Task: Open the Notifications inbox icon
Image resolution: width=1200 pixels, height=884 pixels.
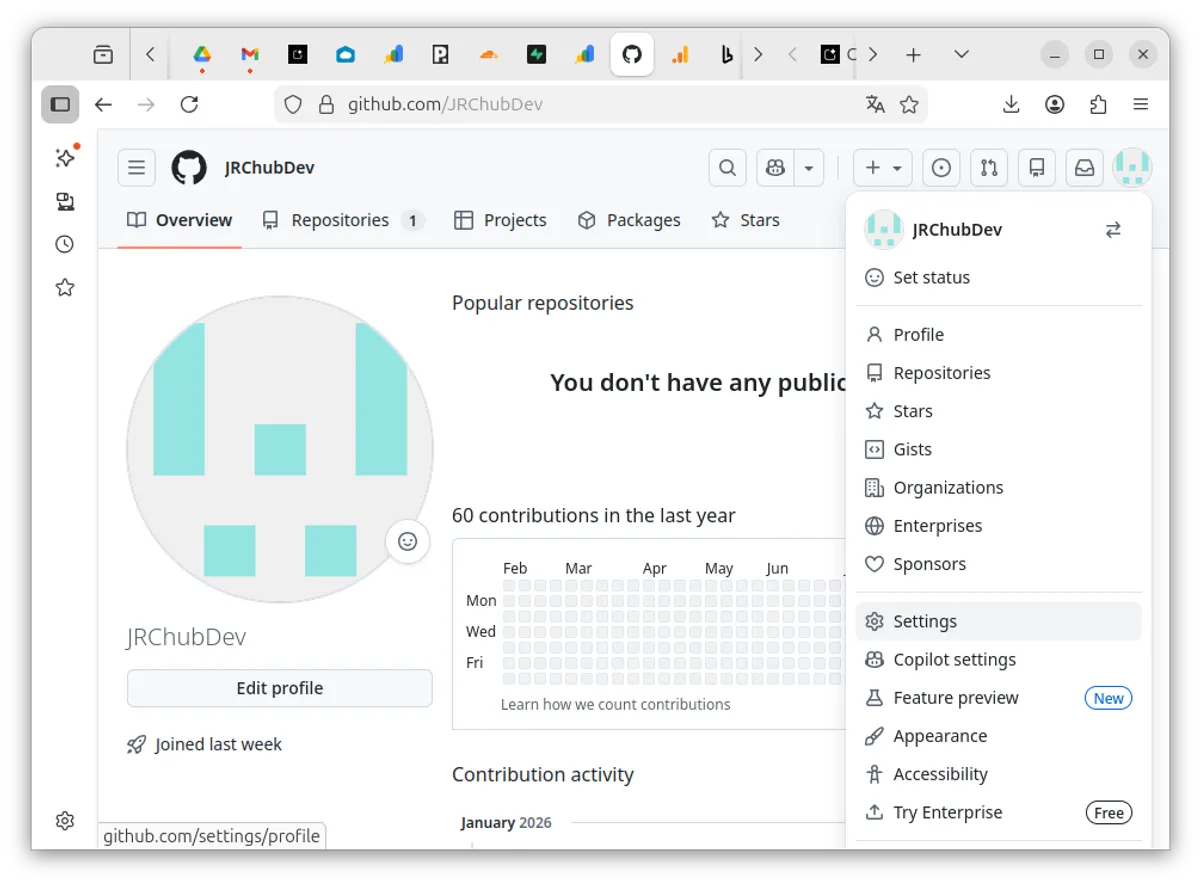Action: coord(1085,168)
